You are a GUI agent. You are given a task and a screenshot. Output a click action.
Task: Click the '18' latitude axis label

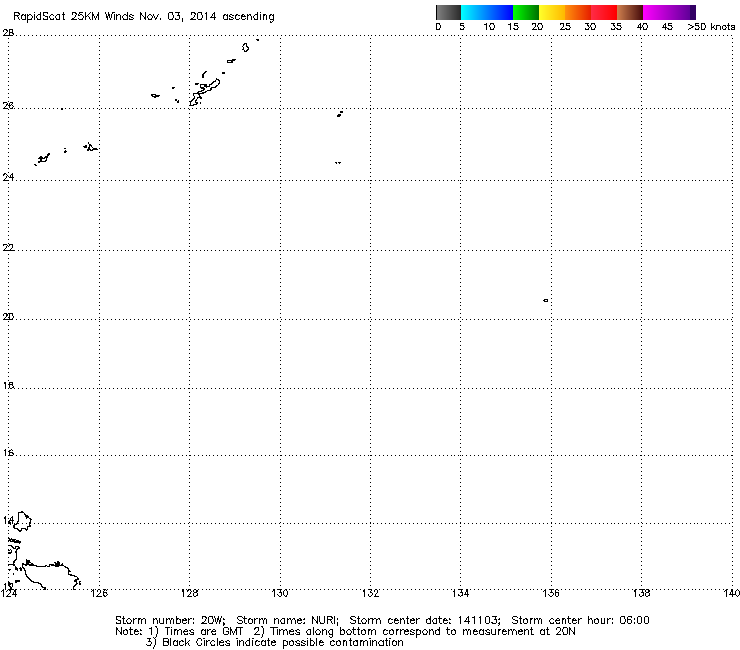point(8,386)
